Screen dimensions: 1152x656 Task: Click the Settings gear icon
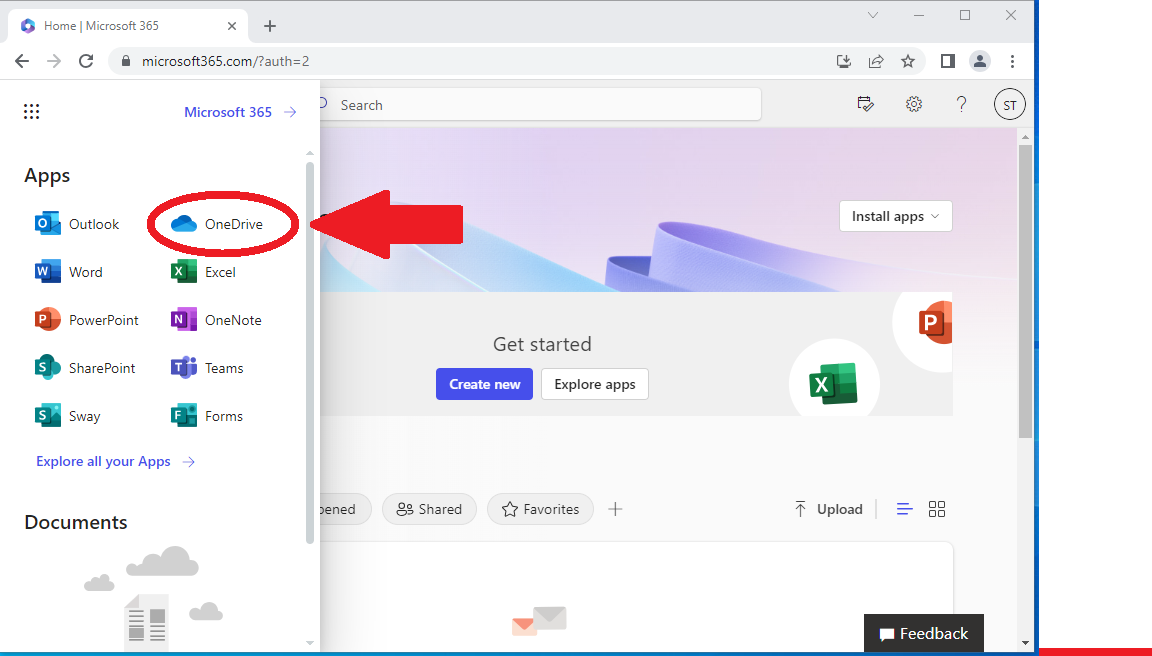pos(914,104)
